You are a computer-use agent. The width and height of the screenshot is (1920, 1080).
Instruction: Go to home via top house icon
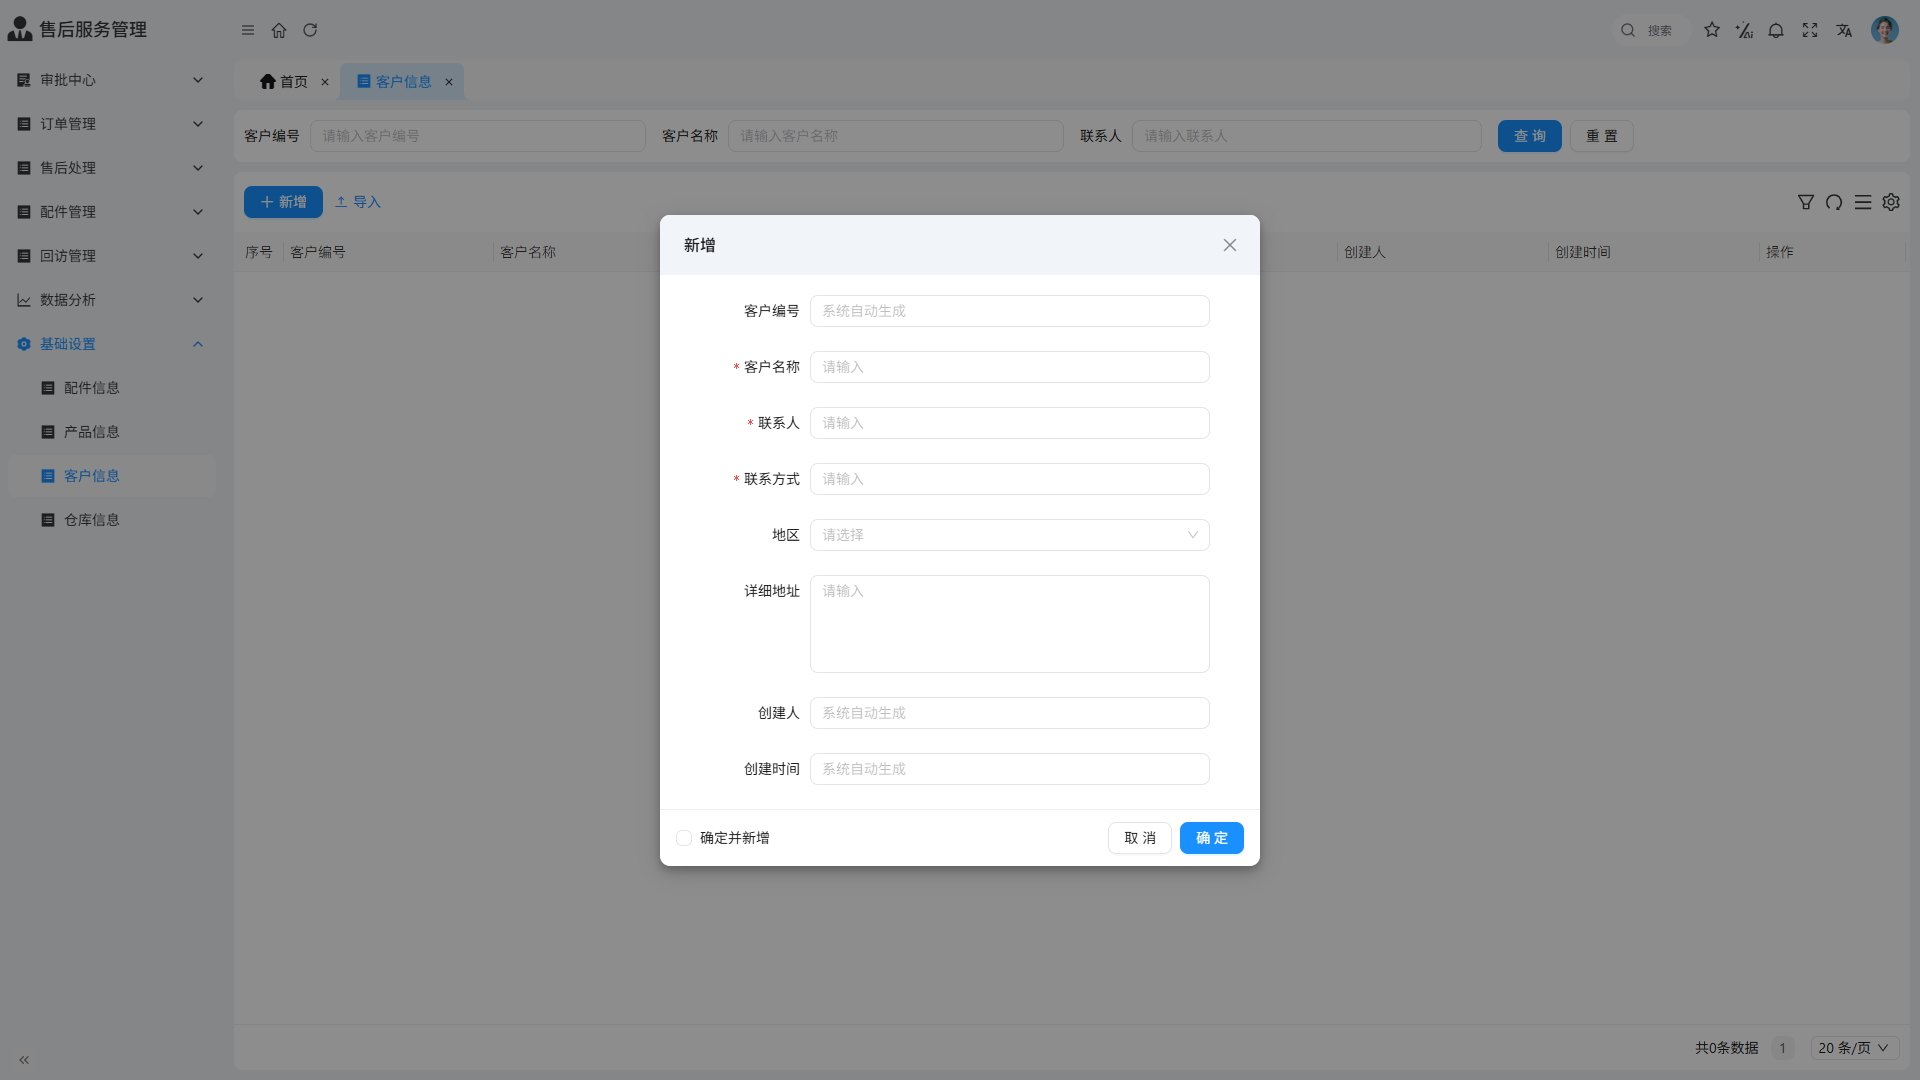pos(279,30)
